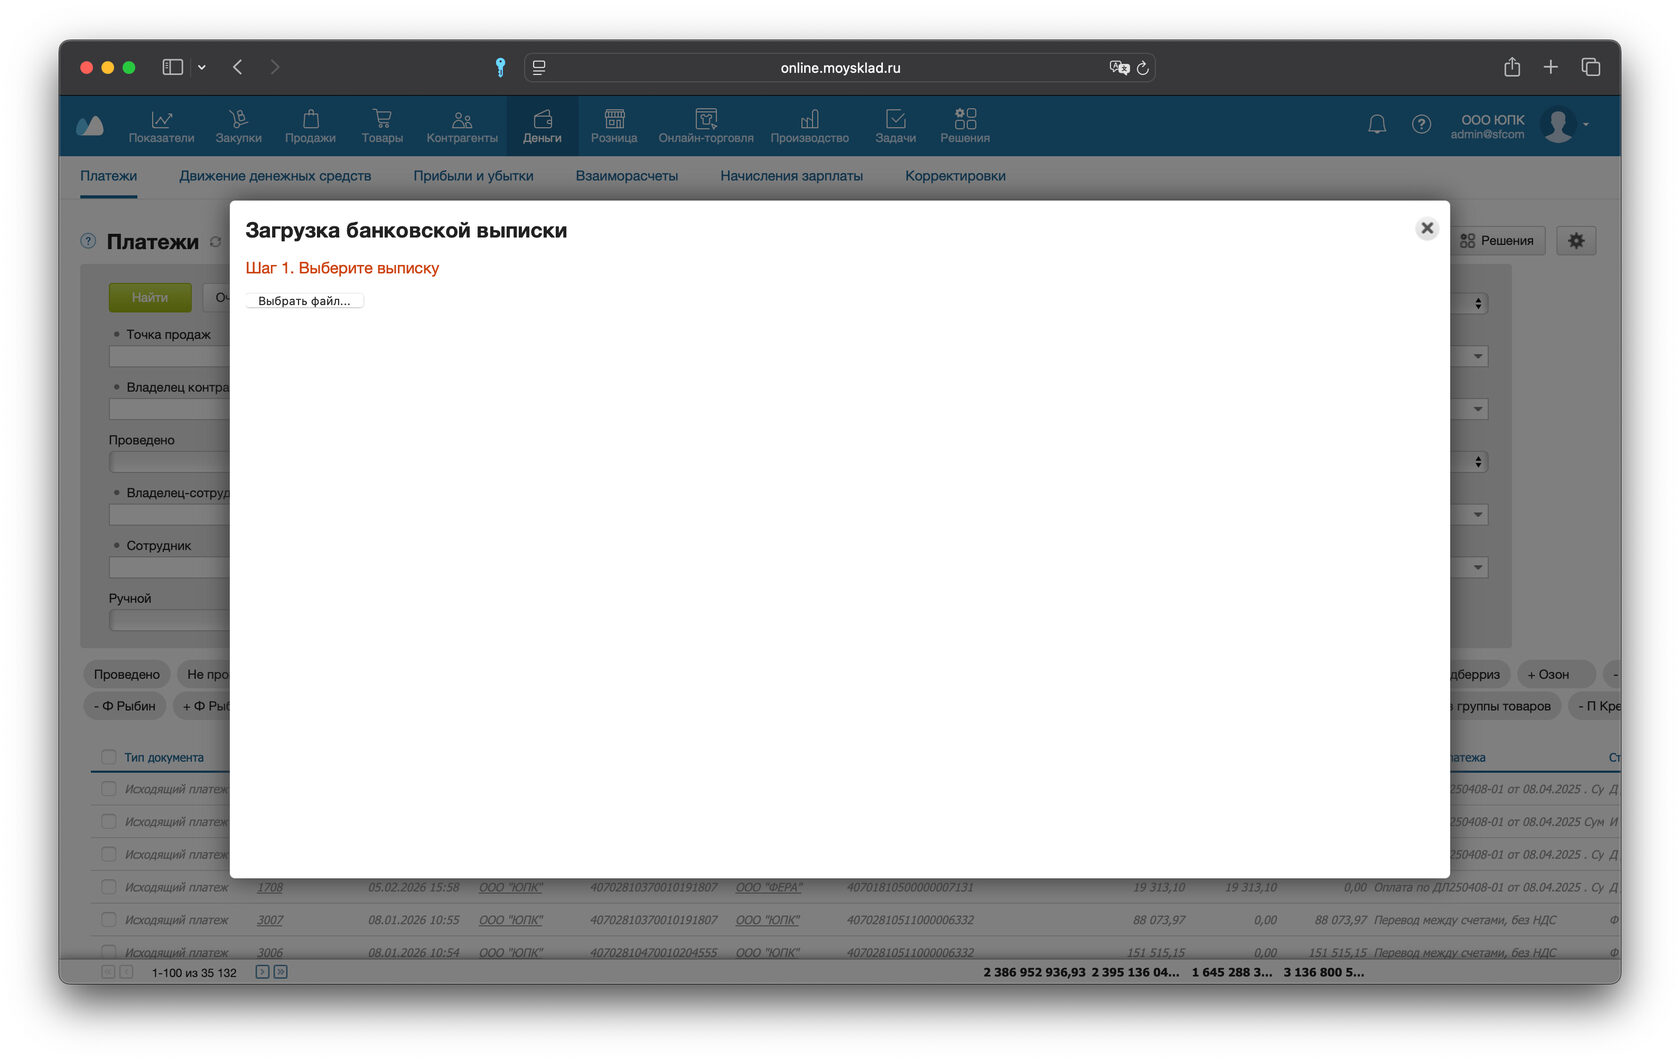Screen dimensions: 1680x1062
Task: Open the Safari sidebar options chevron
Action: [202, 67]
